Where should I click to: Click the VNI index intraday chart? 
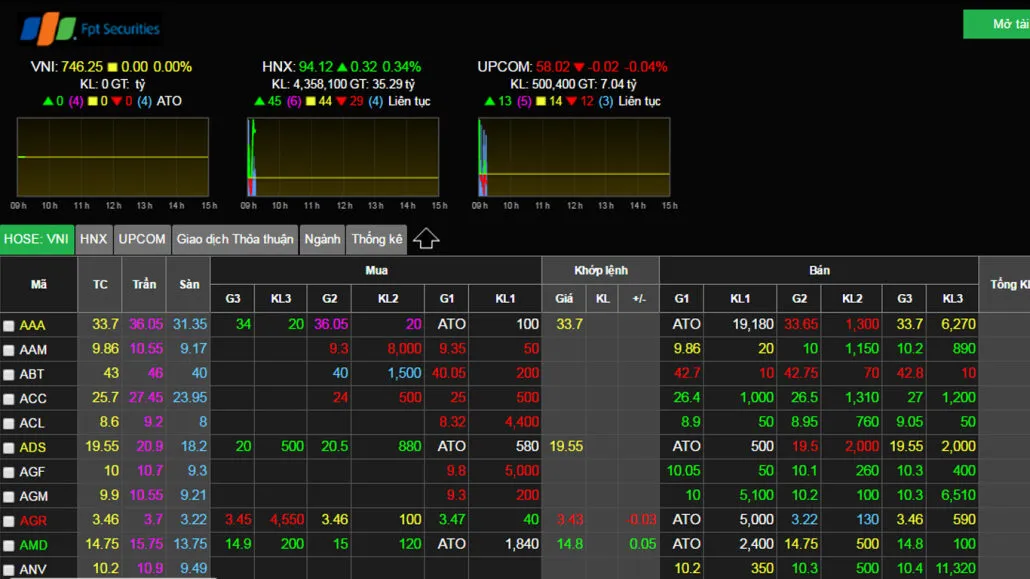click(x=113, y=157)
